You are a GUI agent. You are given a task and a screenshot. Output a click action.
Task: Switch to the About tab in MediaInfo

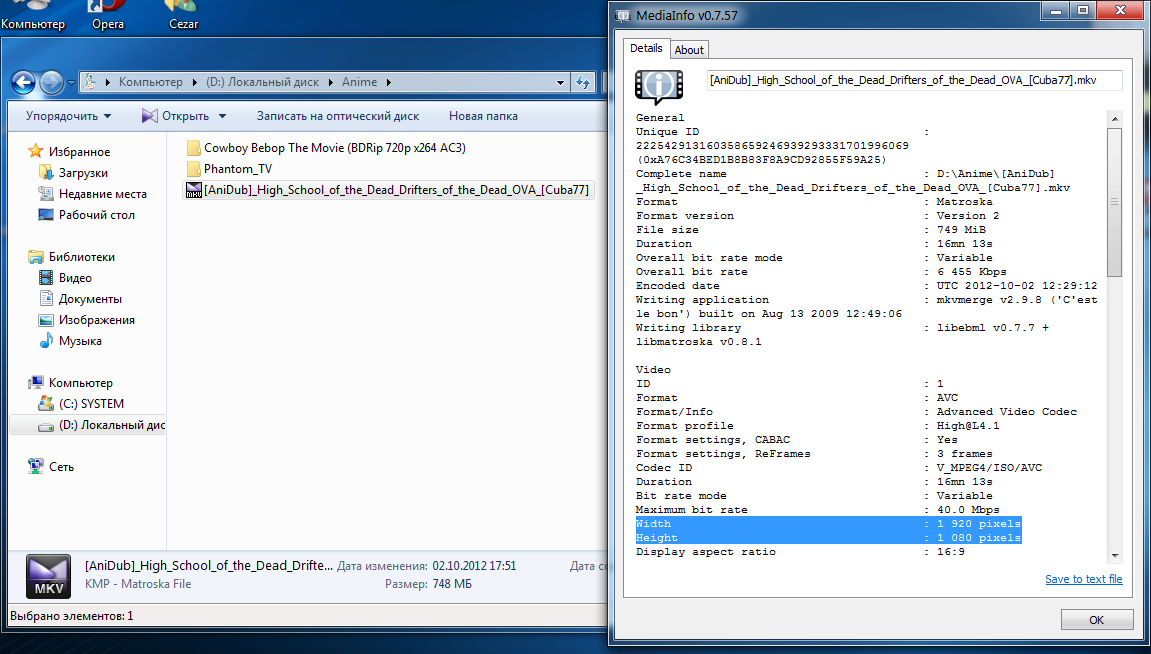tap(689, 50)
